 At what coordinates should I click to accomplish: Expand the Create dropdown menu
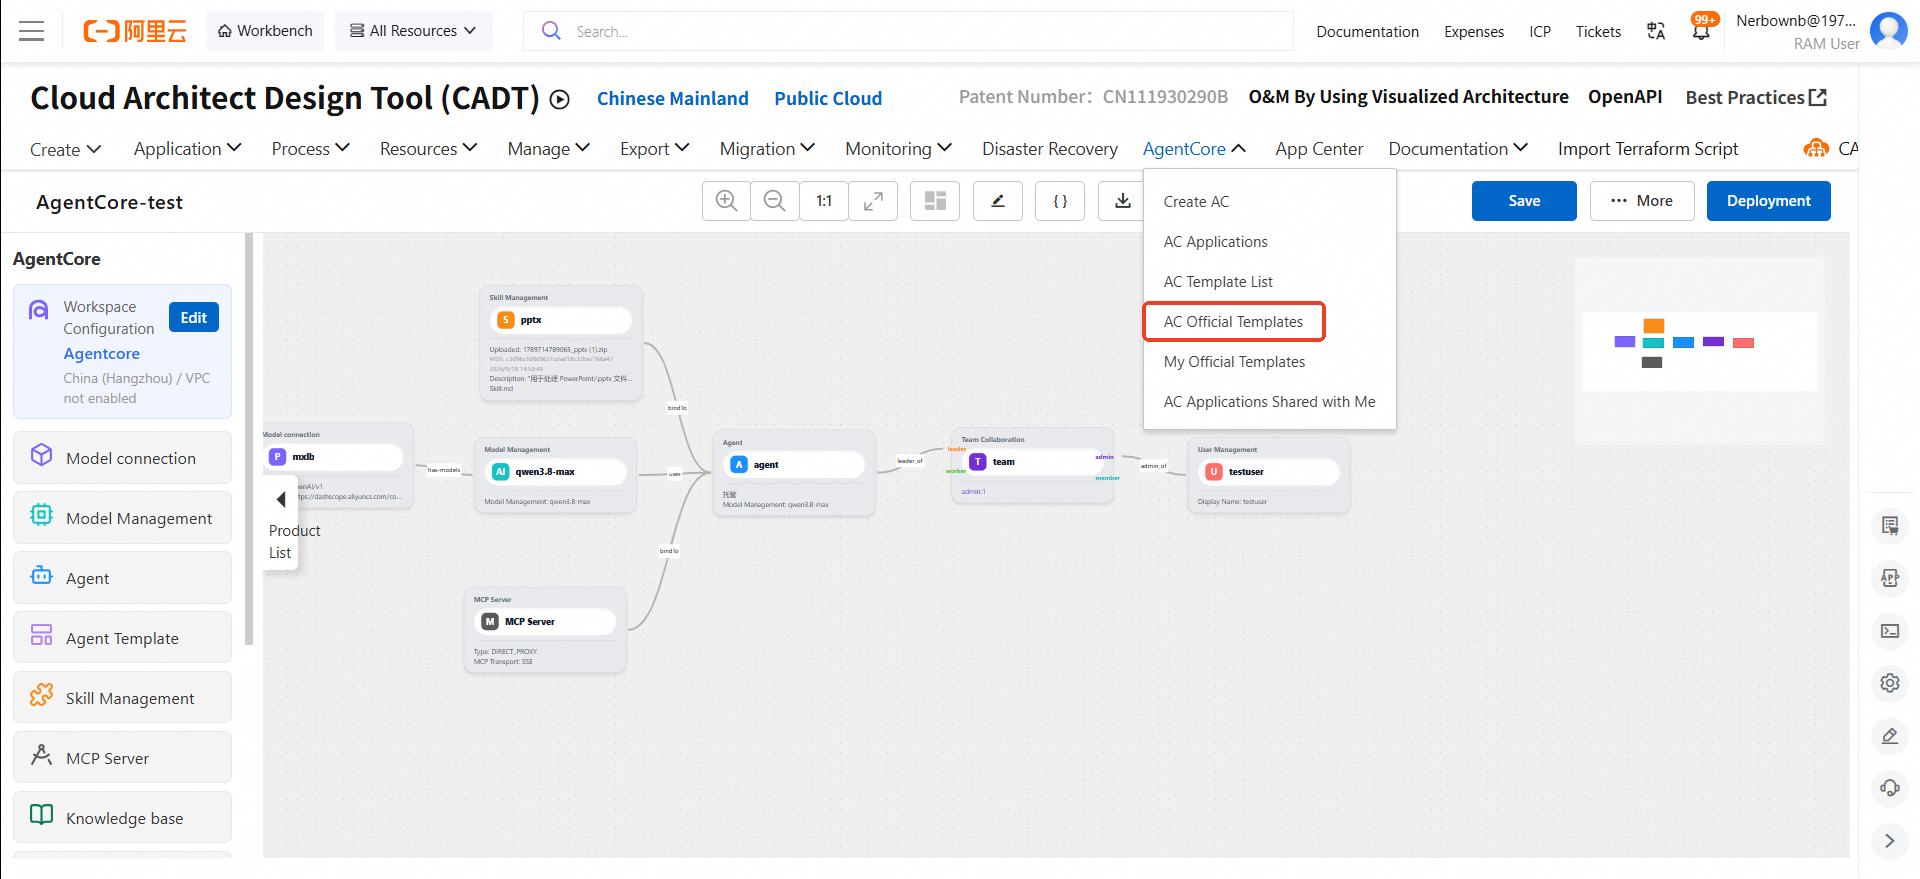pyautogui.click(x=65, y=149)
